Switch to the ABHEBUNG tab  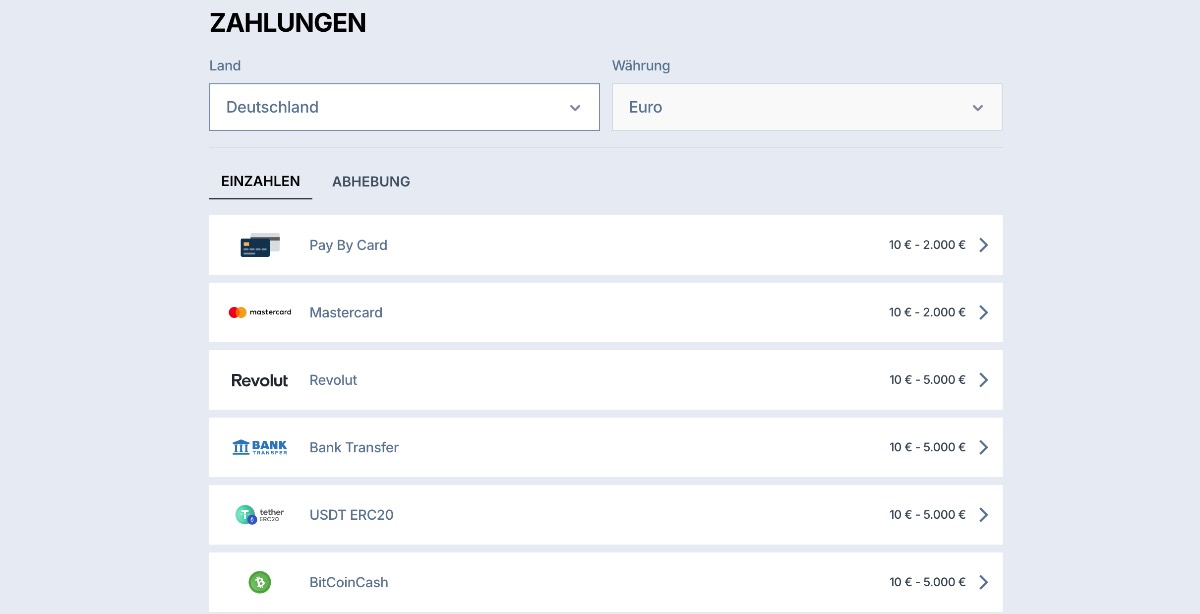pos(371,181)
